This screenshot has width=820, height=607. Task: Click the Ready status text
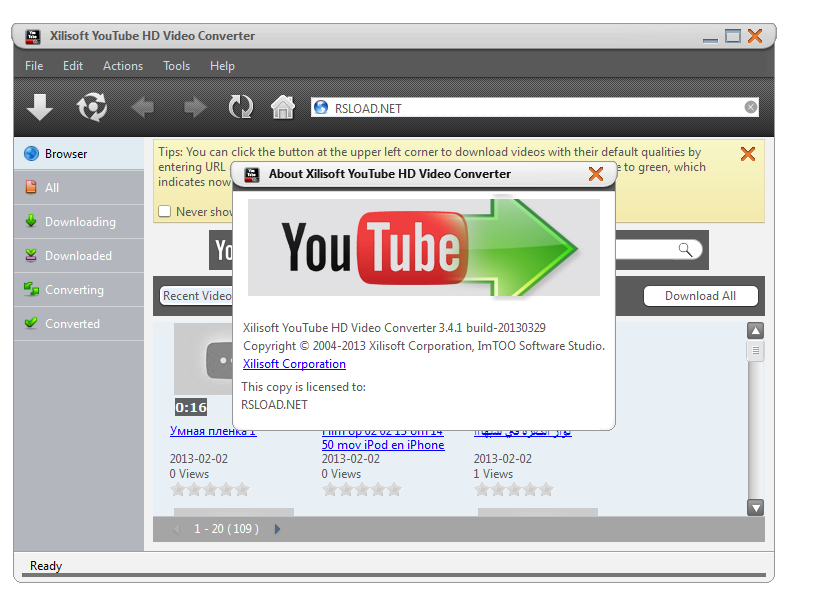click(46, 566)
